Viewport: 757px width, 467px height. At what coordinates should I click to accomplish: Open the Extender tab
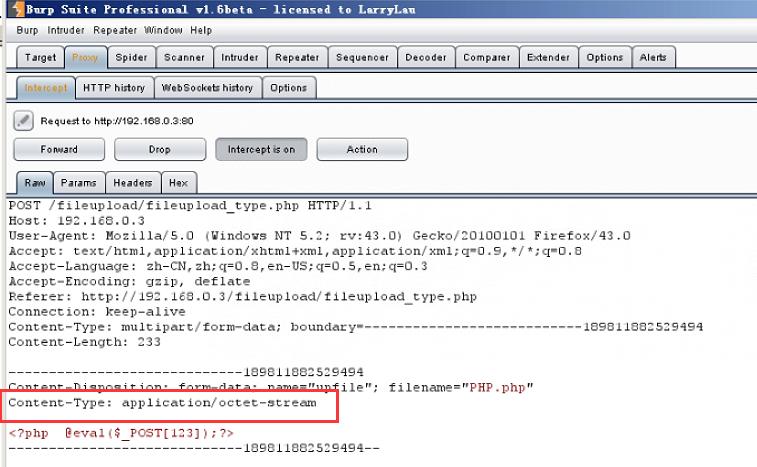[548, 57]
